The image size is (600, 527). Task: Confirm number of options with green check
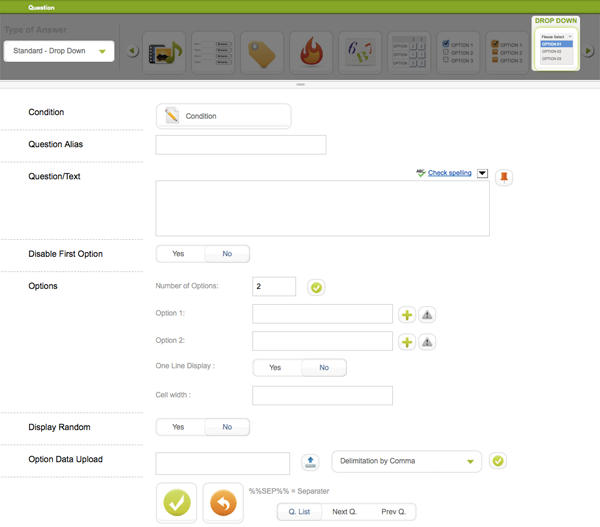coord(316,287)
